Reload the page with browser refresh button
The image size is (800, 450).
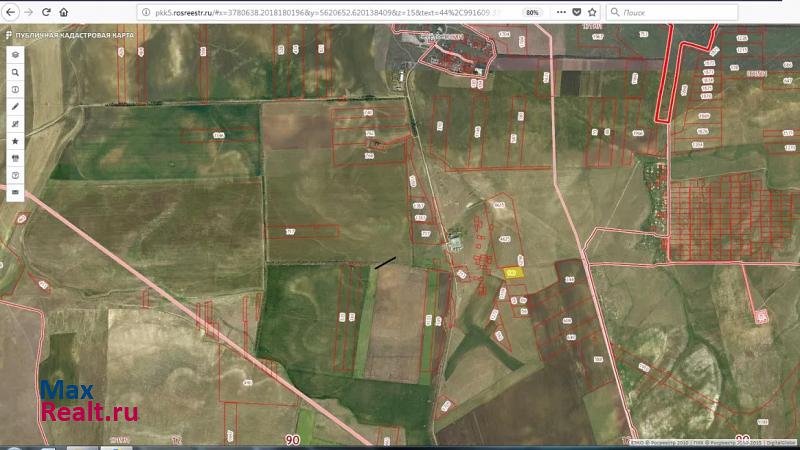[46, 12]
